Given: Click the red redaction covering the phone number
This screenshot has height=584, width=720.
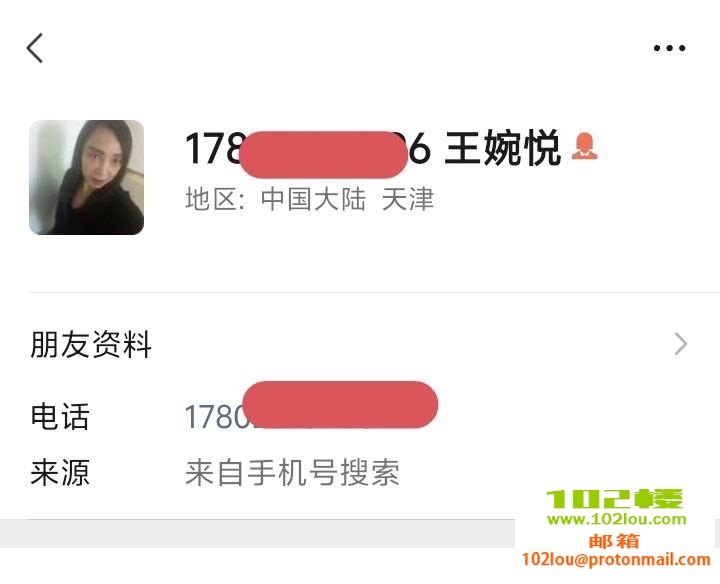Looking at the screenshot, I should pyautogui.click(x=340, y=404).
